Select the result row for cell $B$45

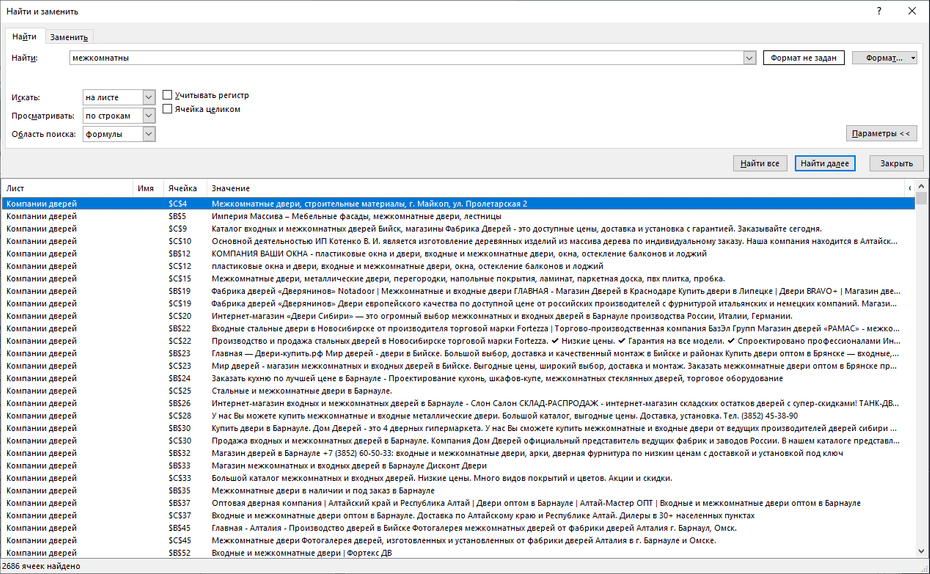pyautogui.click(x=458, y=527)
